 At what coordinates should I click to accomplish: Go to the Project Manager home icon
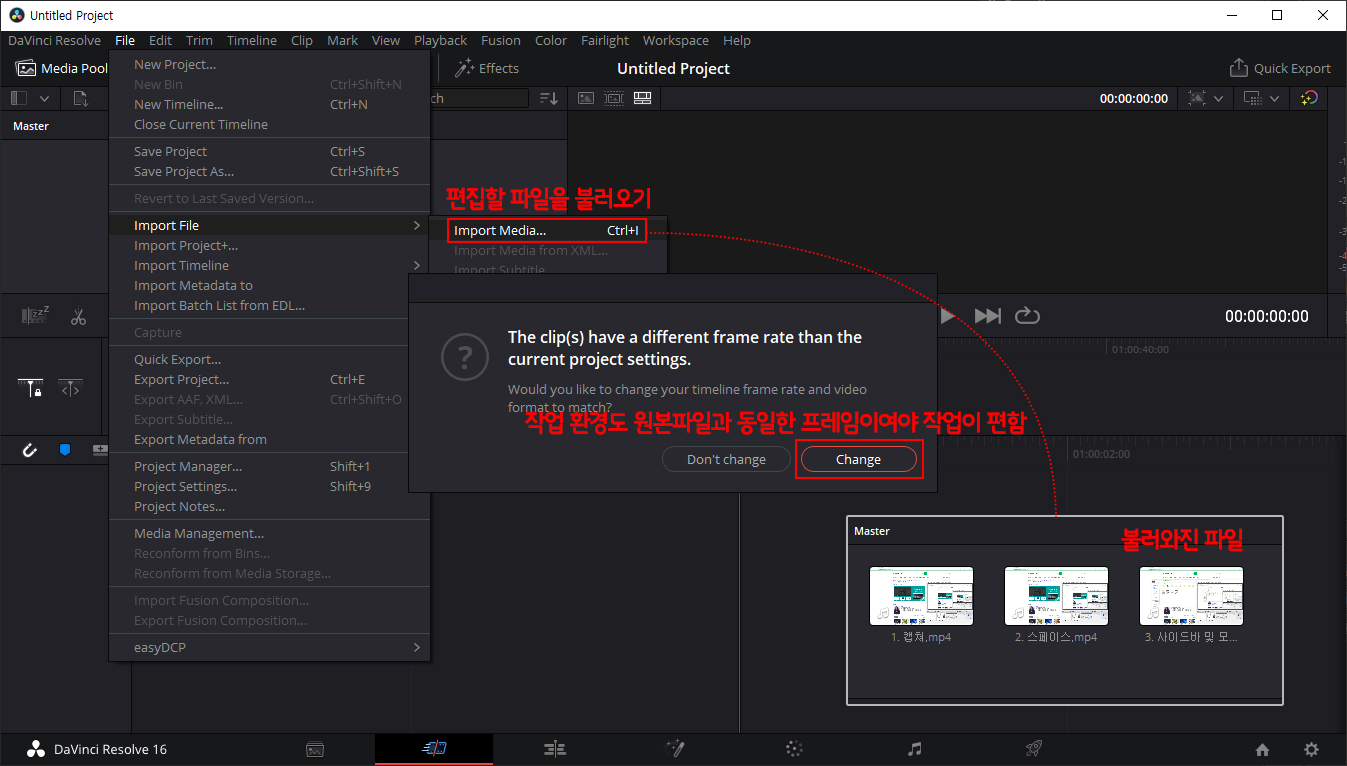pyautogui.click(x=1262, y=750)
